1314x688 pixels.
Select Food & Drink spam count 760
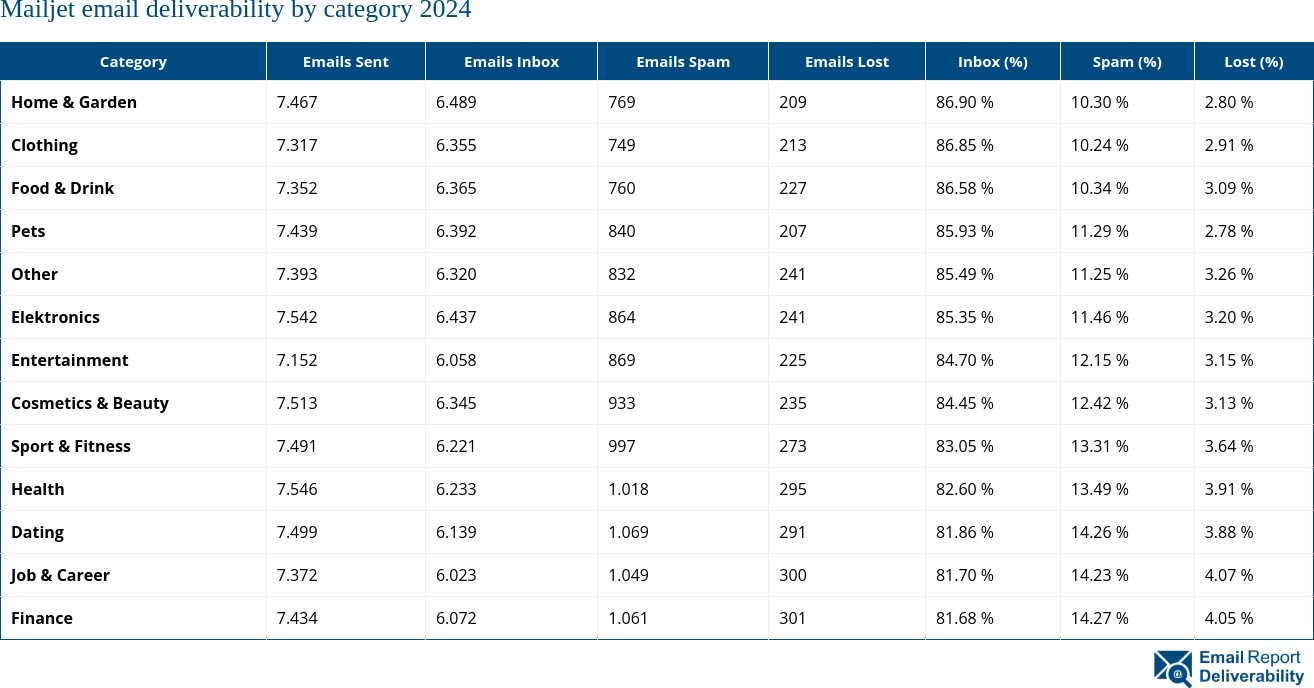click(622, 188)
